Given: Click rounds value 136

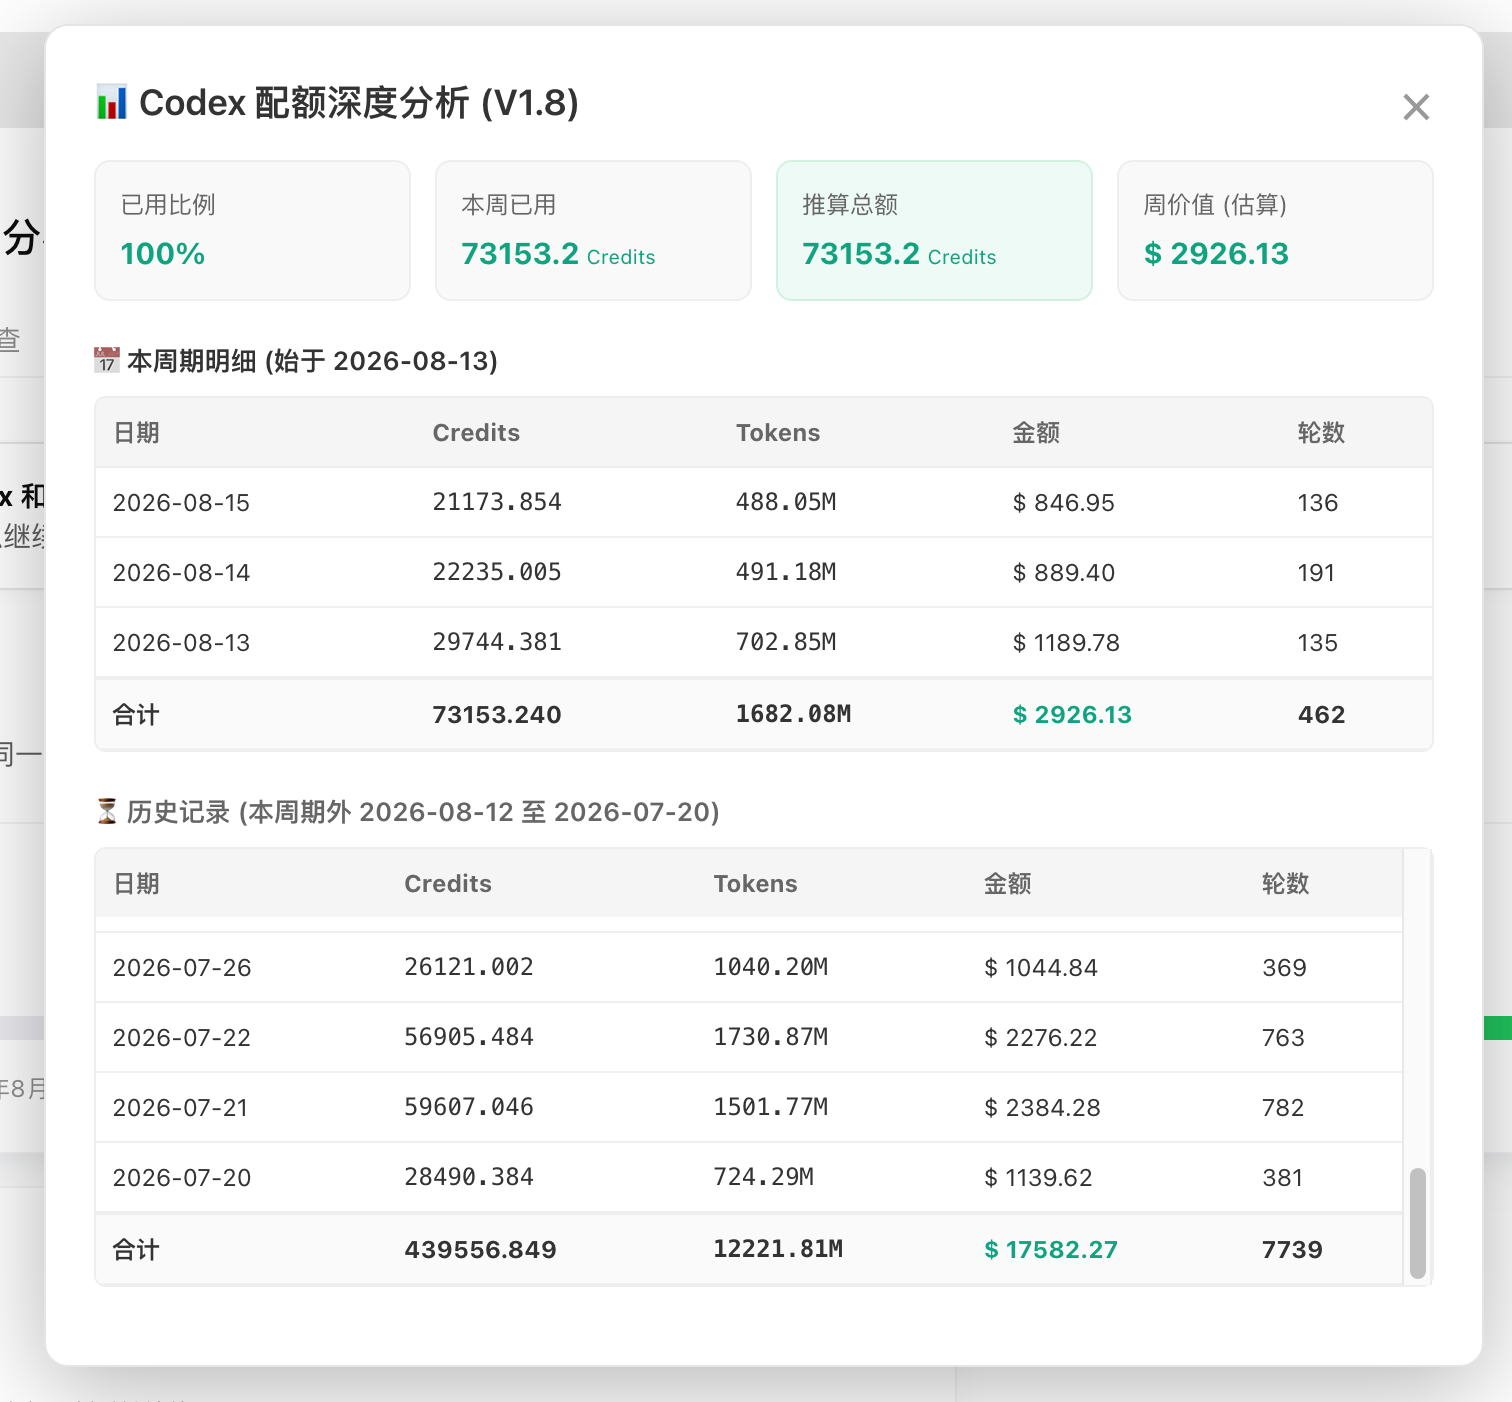Looking at the screenshot, I should (x=1317, y=503).
